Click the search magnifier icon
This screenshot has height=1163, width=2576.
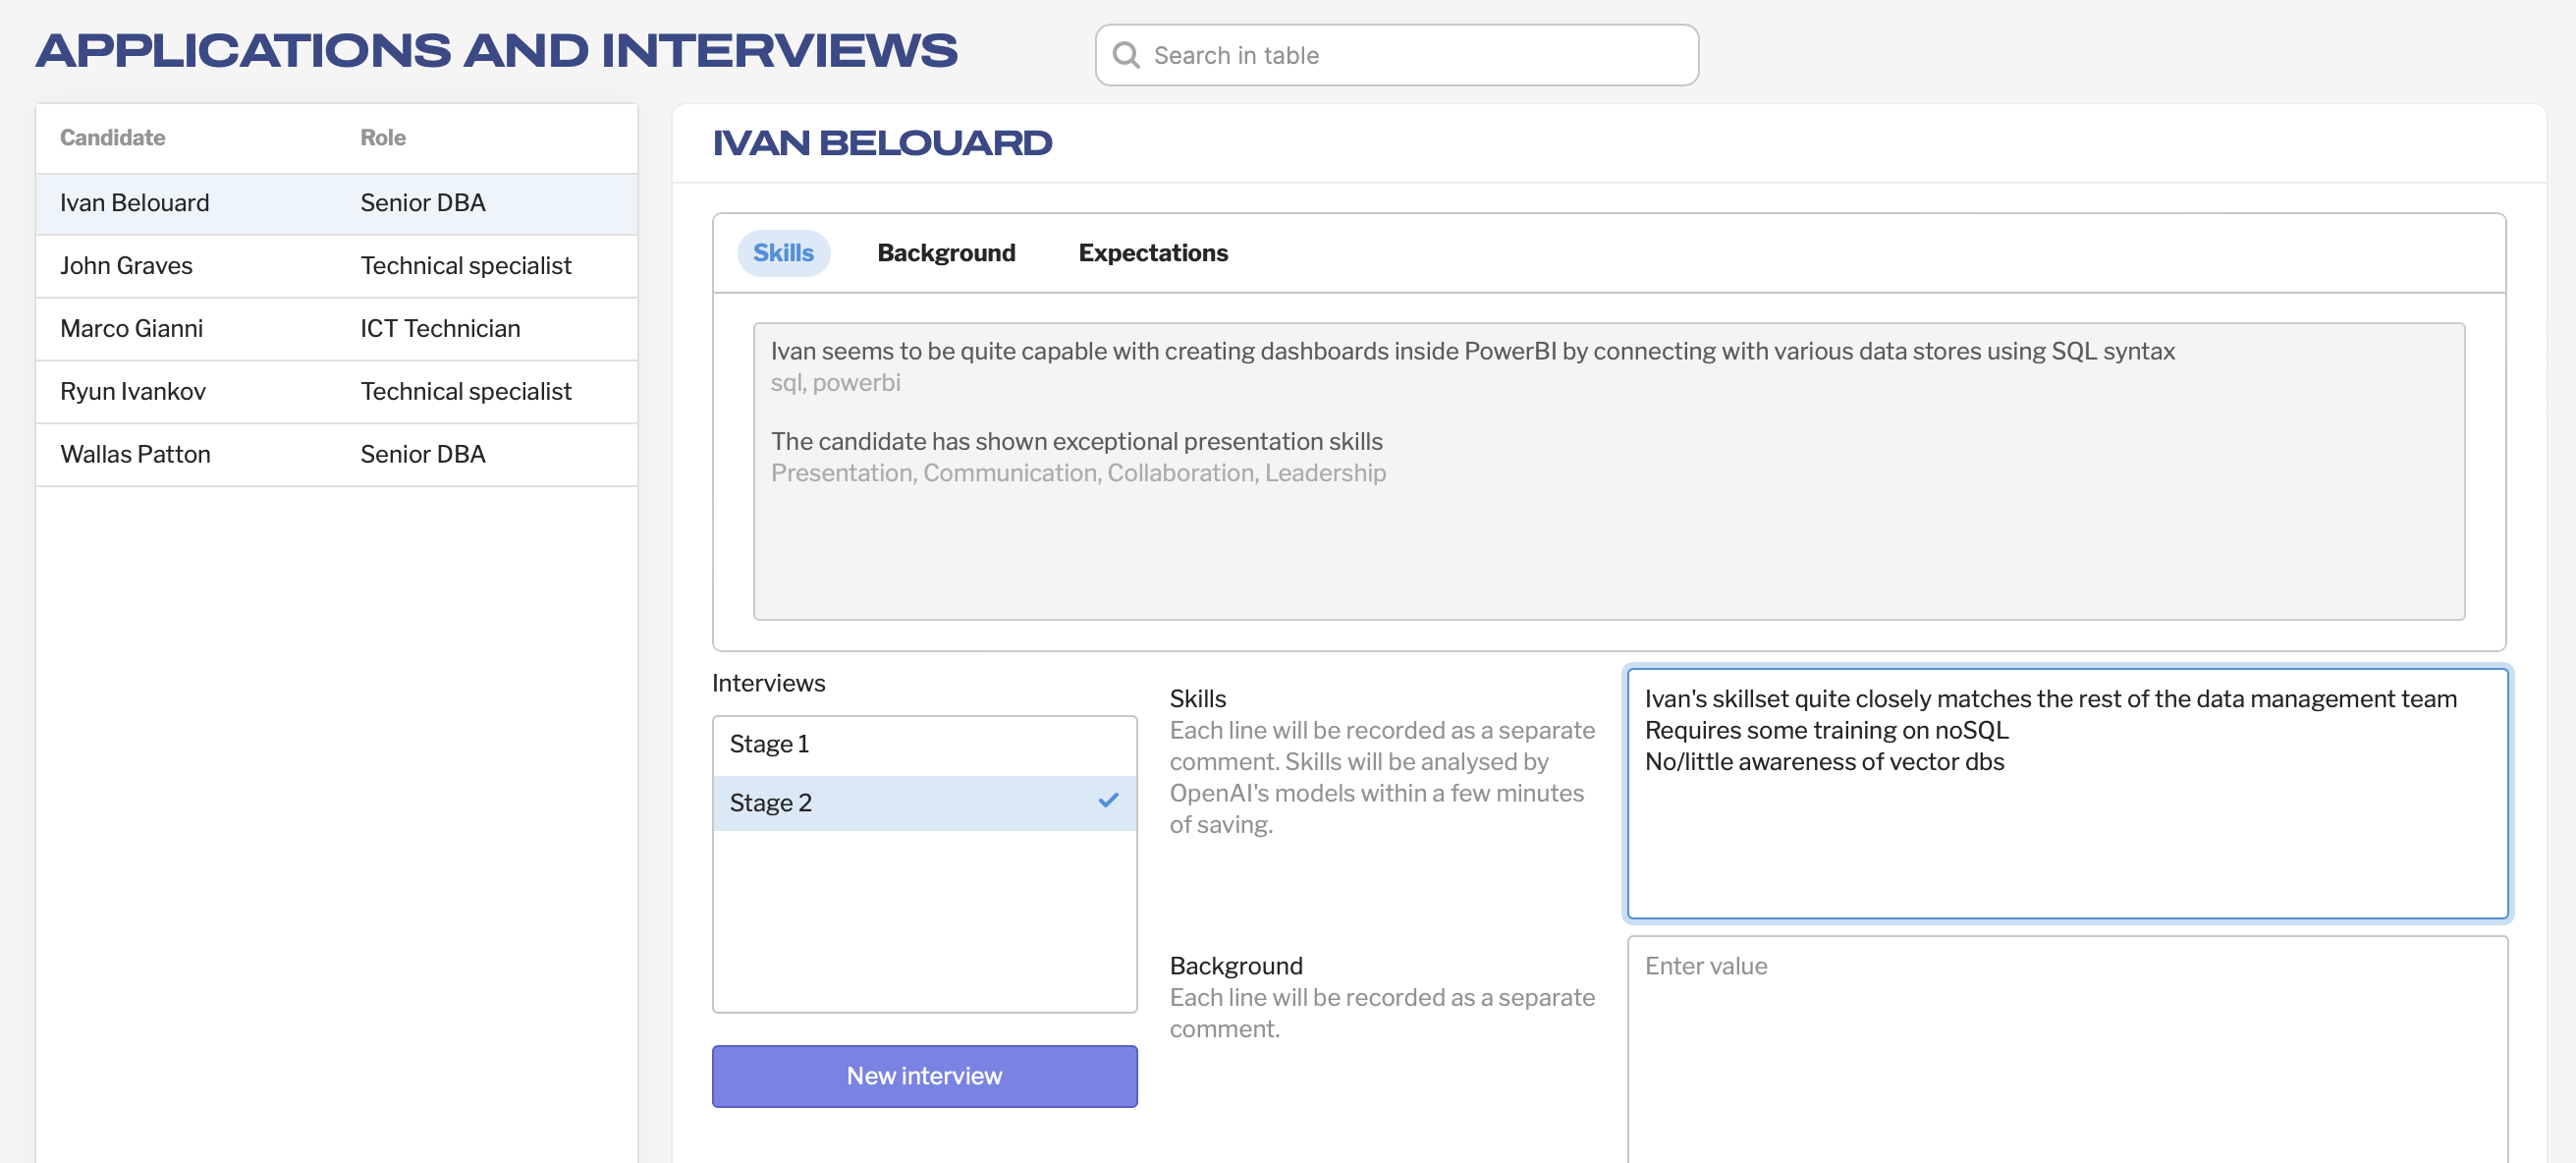(x=1126, y=55)
